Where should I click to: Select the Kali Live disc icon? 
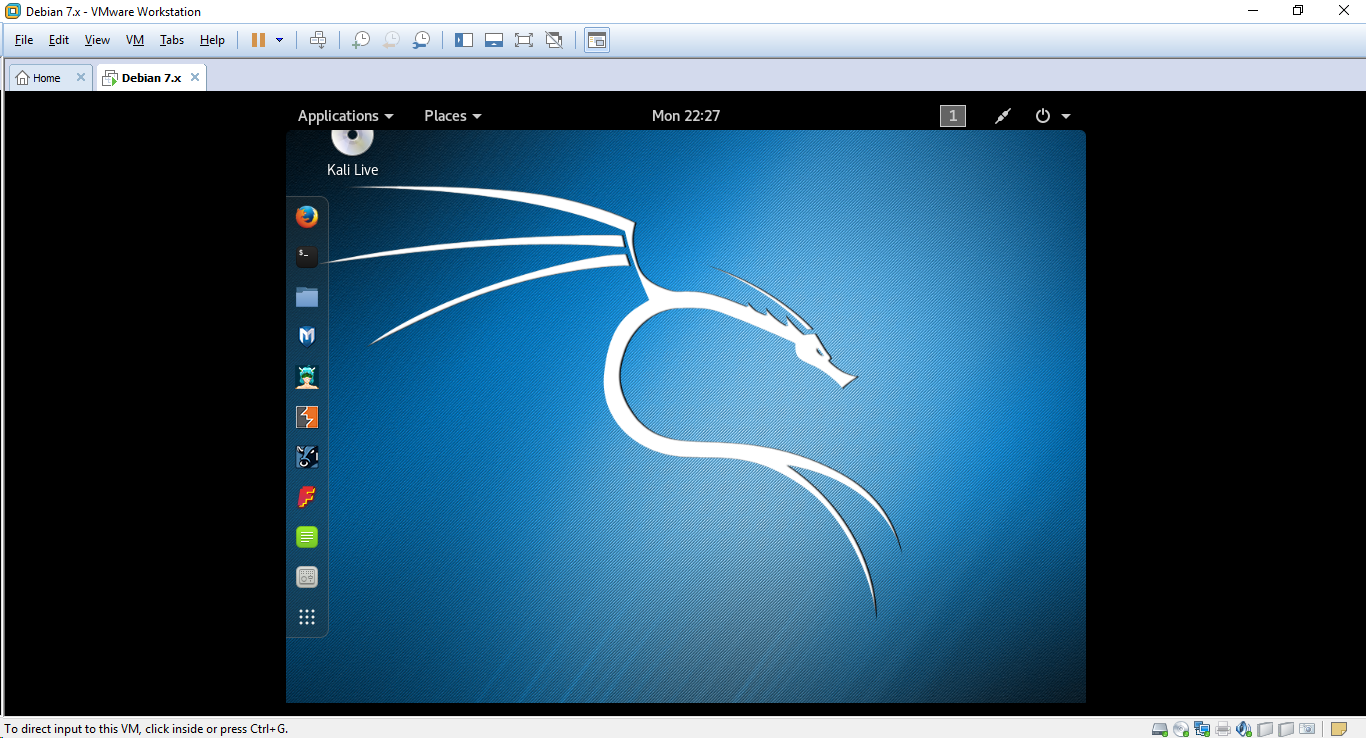(x=352, y=153)
